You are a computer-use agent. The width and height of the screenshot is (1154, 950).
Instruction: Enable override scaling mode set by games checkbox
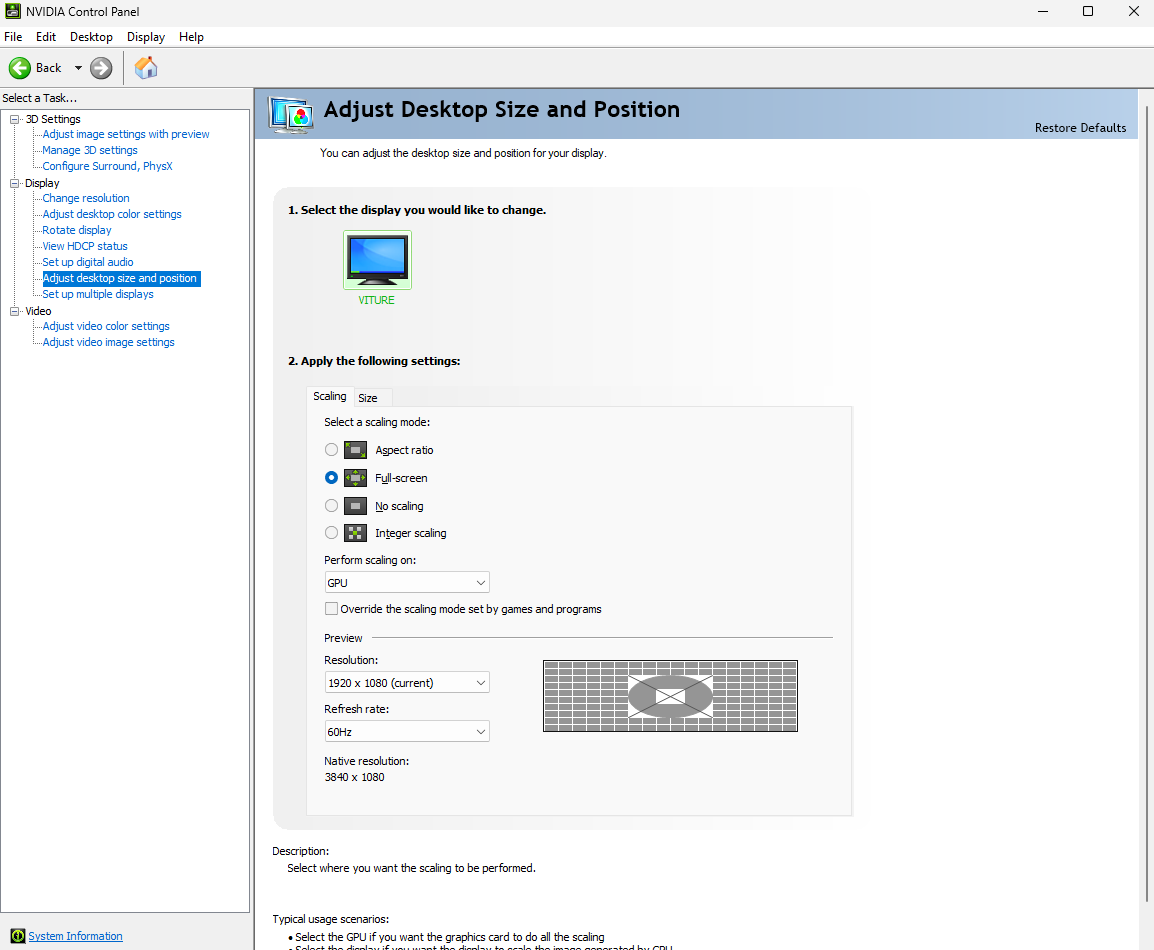click(332, 609)
